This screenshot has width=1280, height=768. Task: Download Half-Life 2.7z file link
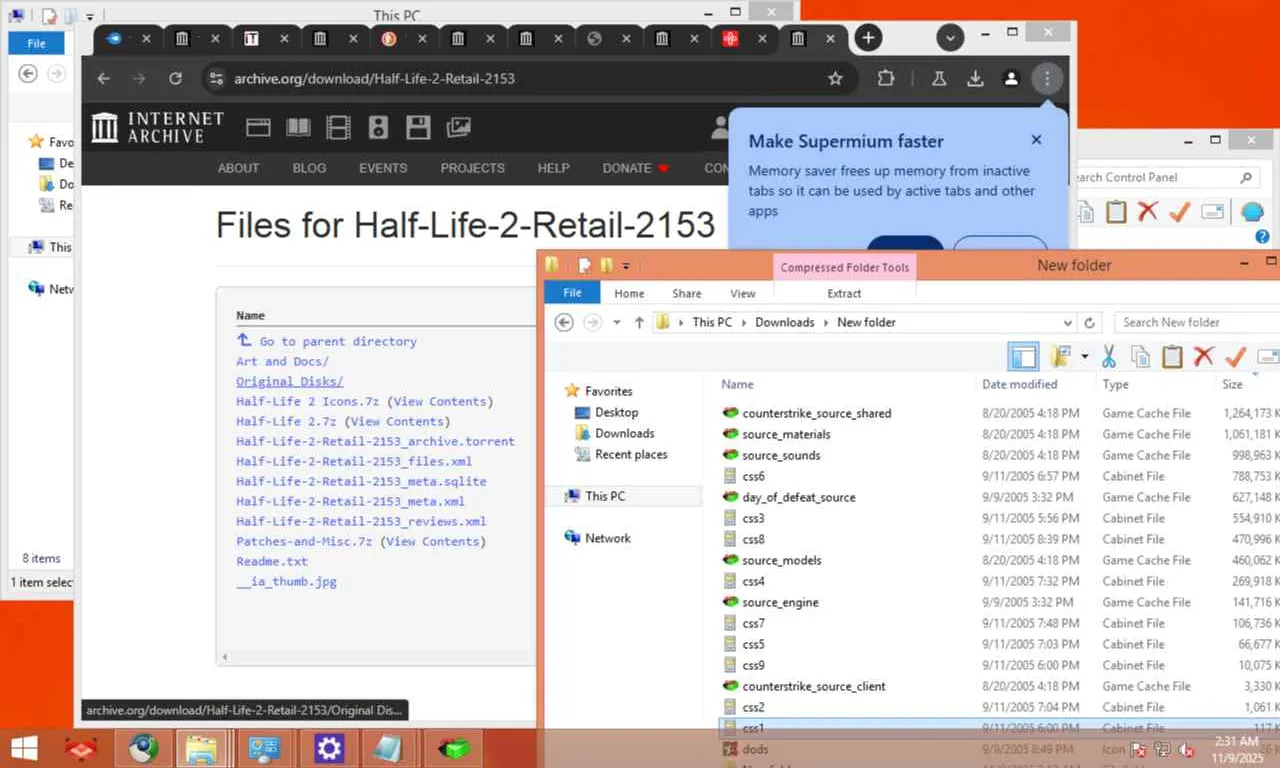pyautogui.click(x=285, y=421)
